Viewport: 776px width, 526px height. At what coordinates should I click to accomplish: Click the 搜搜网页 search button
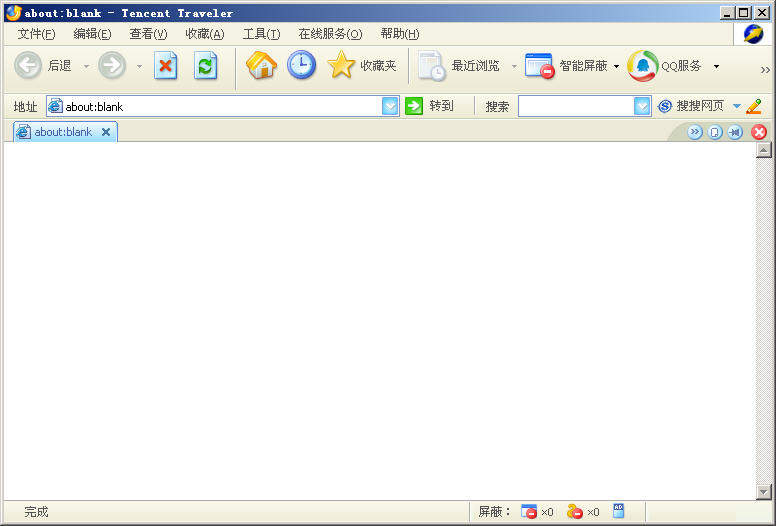(700, 106)
